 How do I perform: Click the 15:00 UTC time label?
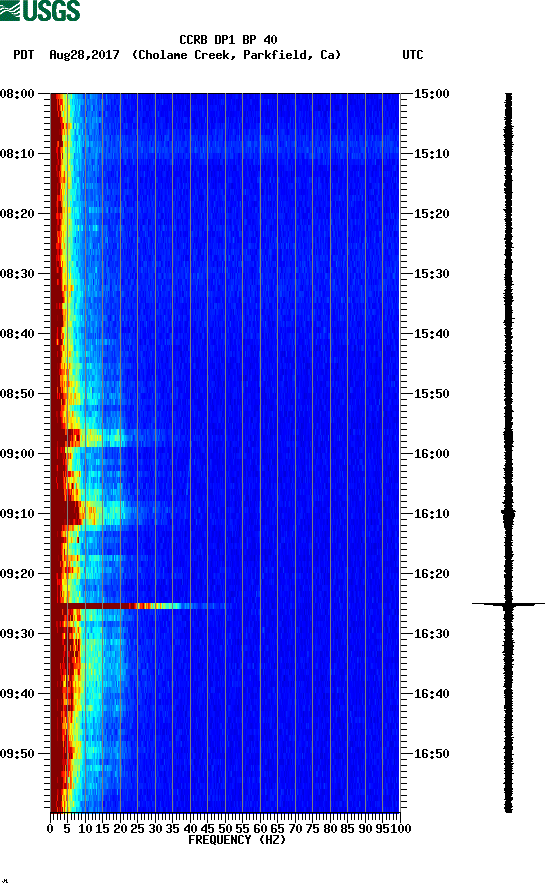pos(431,94)
